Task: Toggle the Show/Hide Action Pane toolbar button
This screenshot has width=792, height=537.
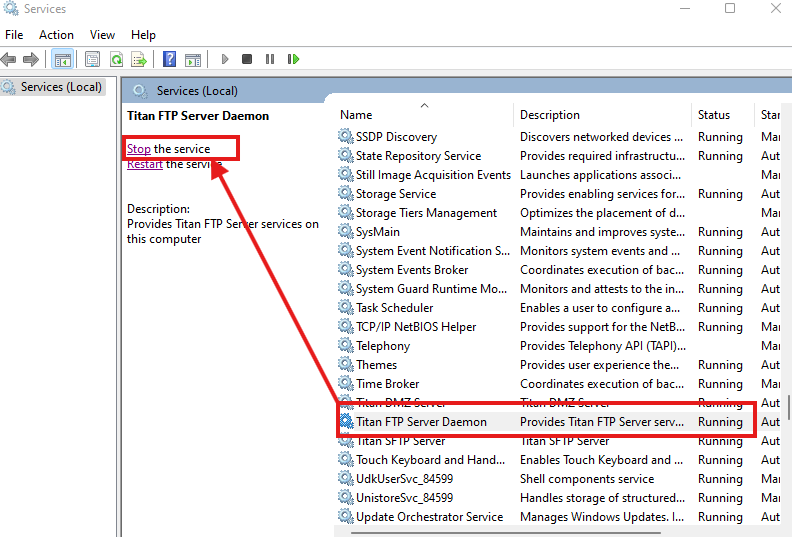Action: click(x=192, y=59)
